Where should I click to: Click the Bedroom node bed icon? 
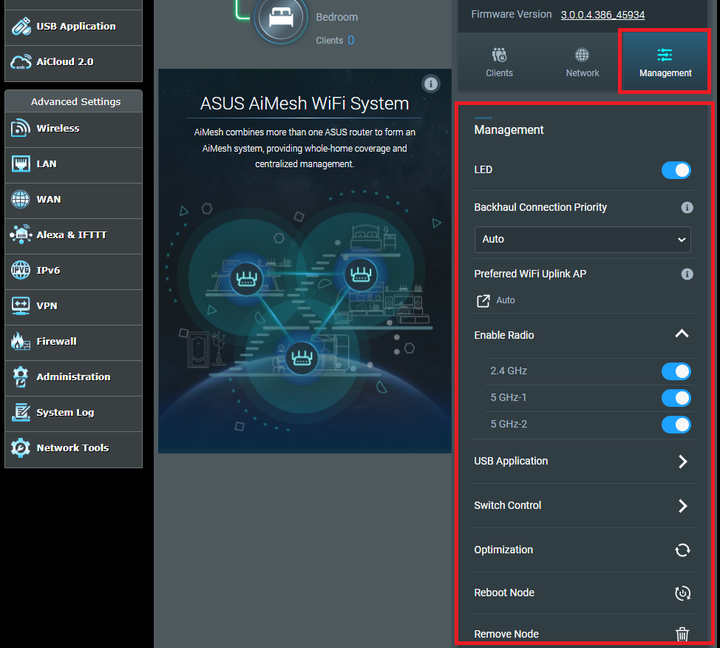point(281,19)
